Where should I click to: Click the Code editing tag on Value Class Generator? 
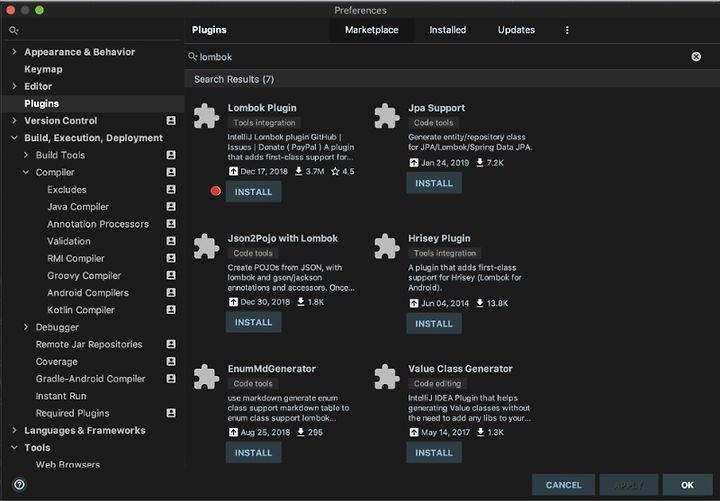coord(437,383)
